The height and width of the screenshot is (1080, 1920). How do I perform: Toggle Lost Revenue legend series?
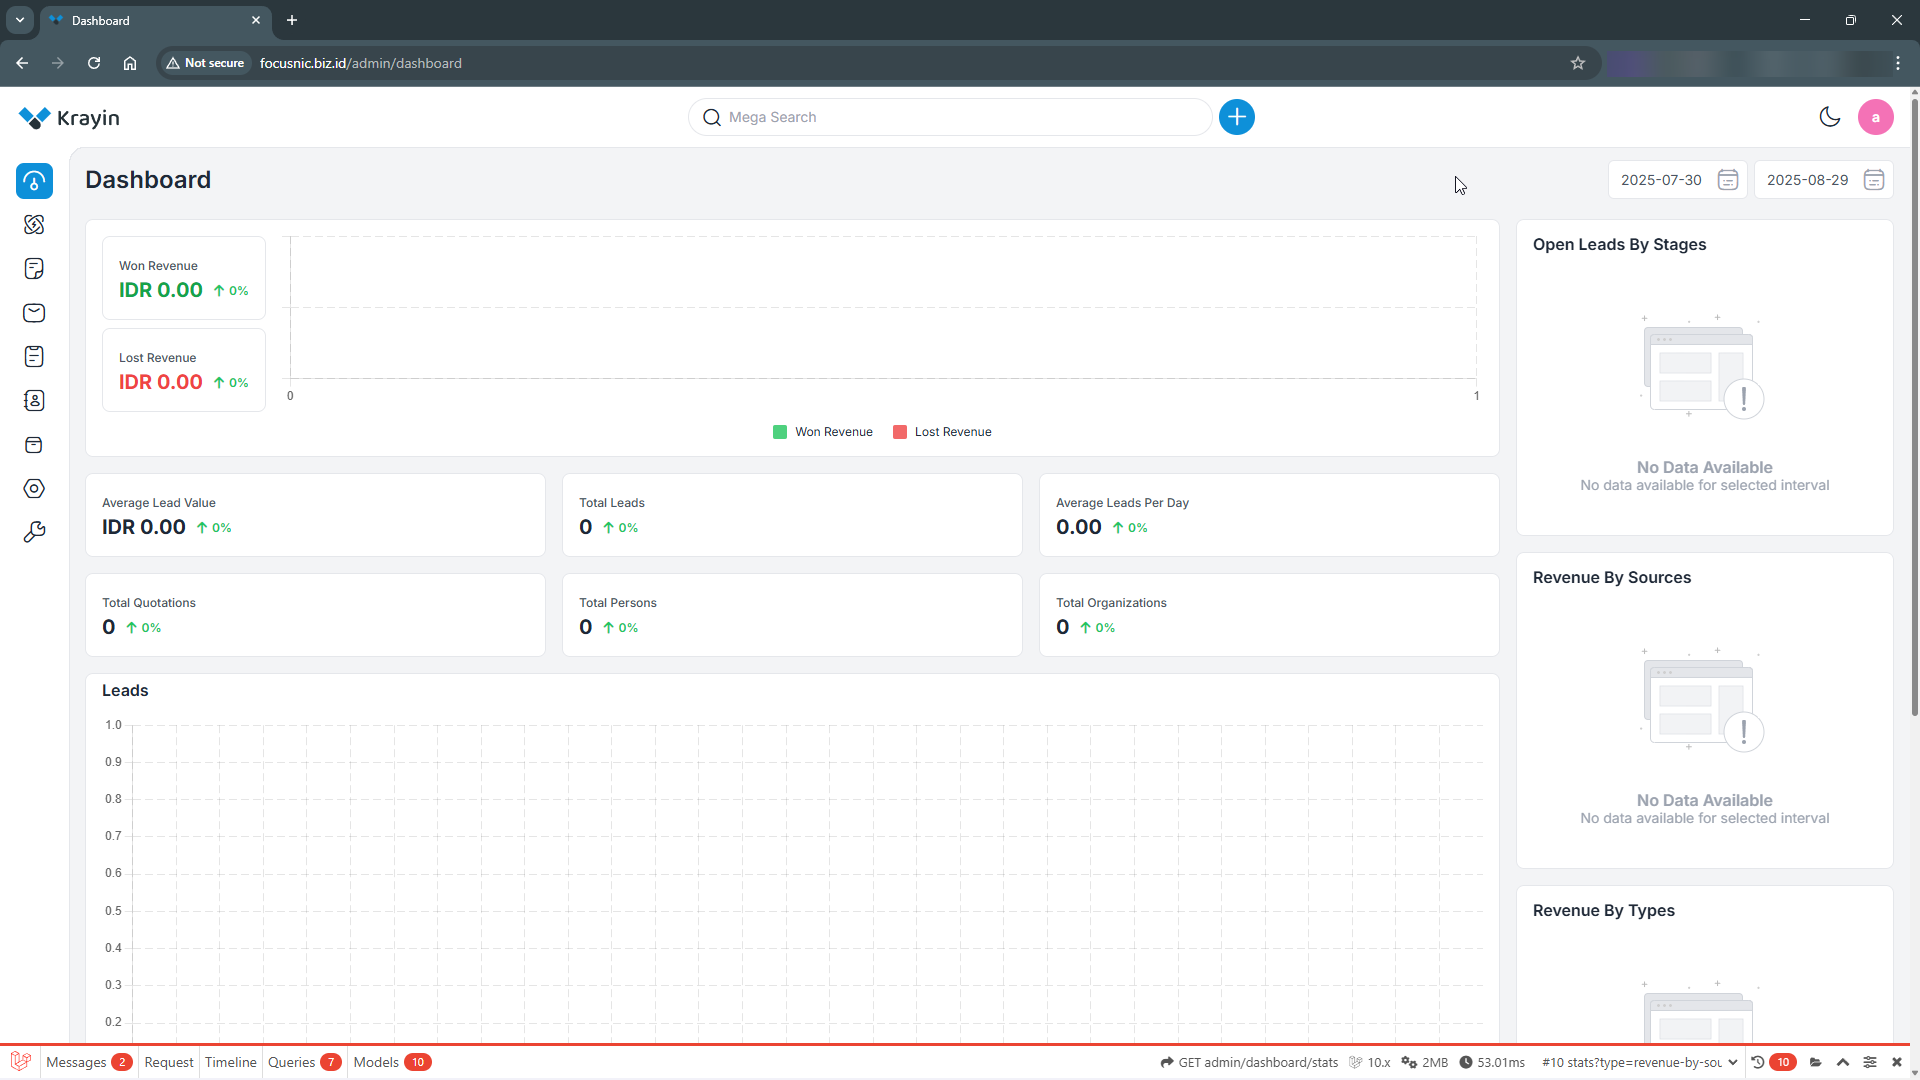tap(942, 432)
